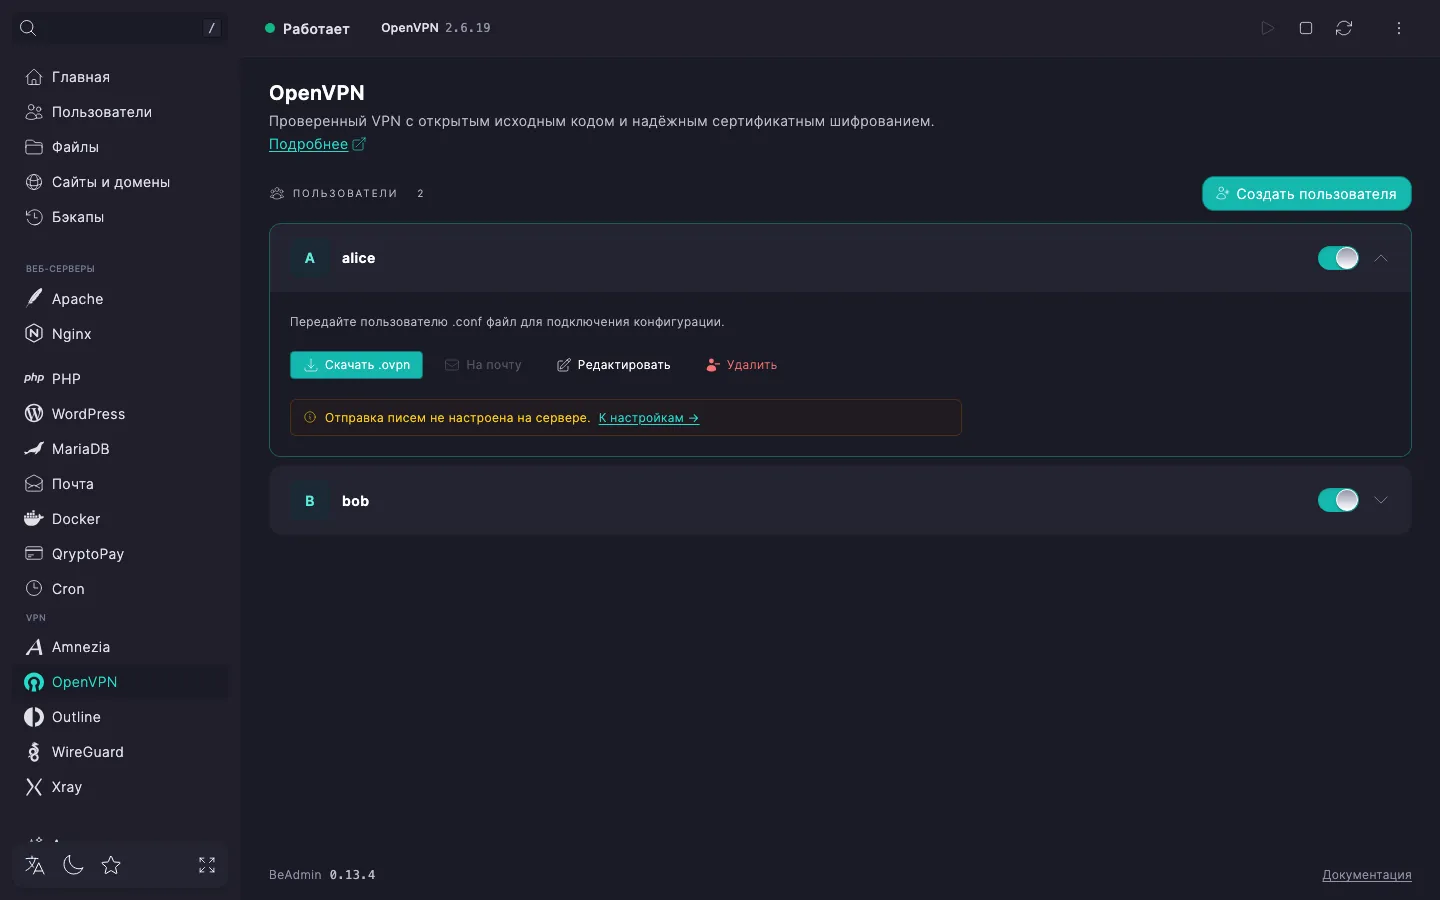
Task: Click Скачать .ovpn button
Action: click(356, 365)
